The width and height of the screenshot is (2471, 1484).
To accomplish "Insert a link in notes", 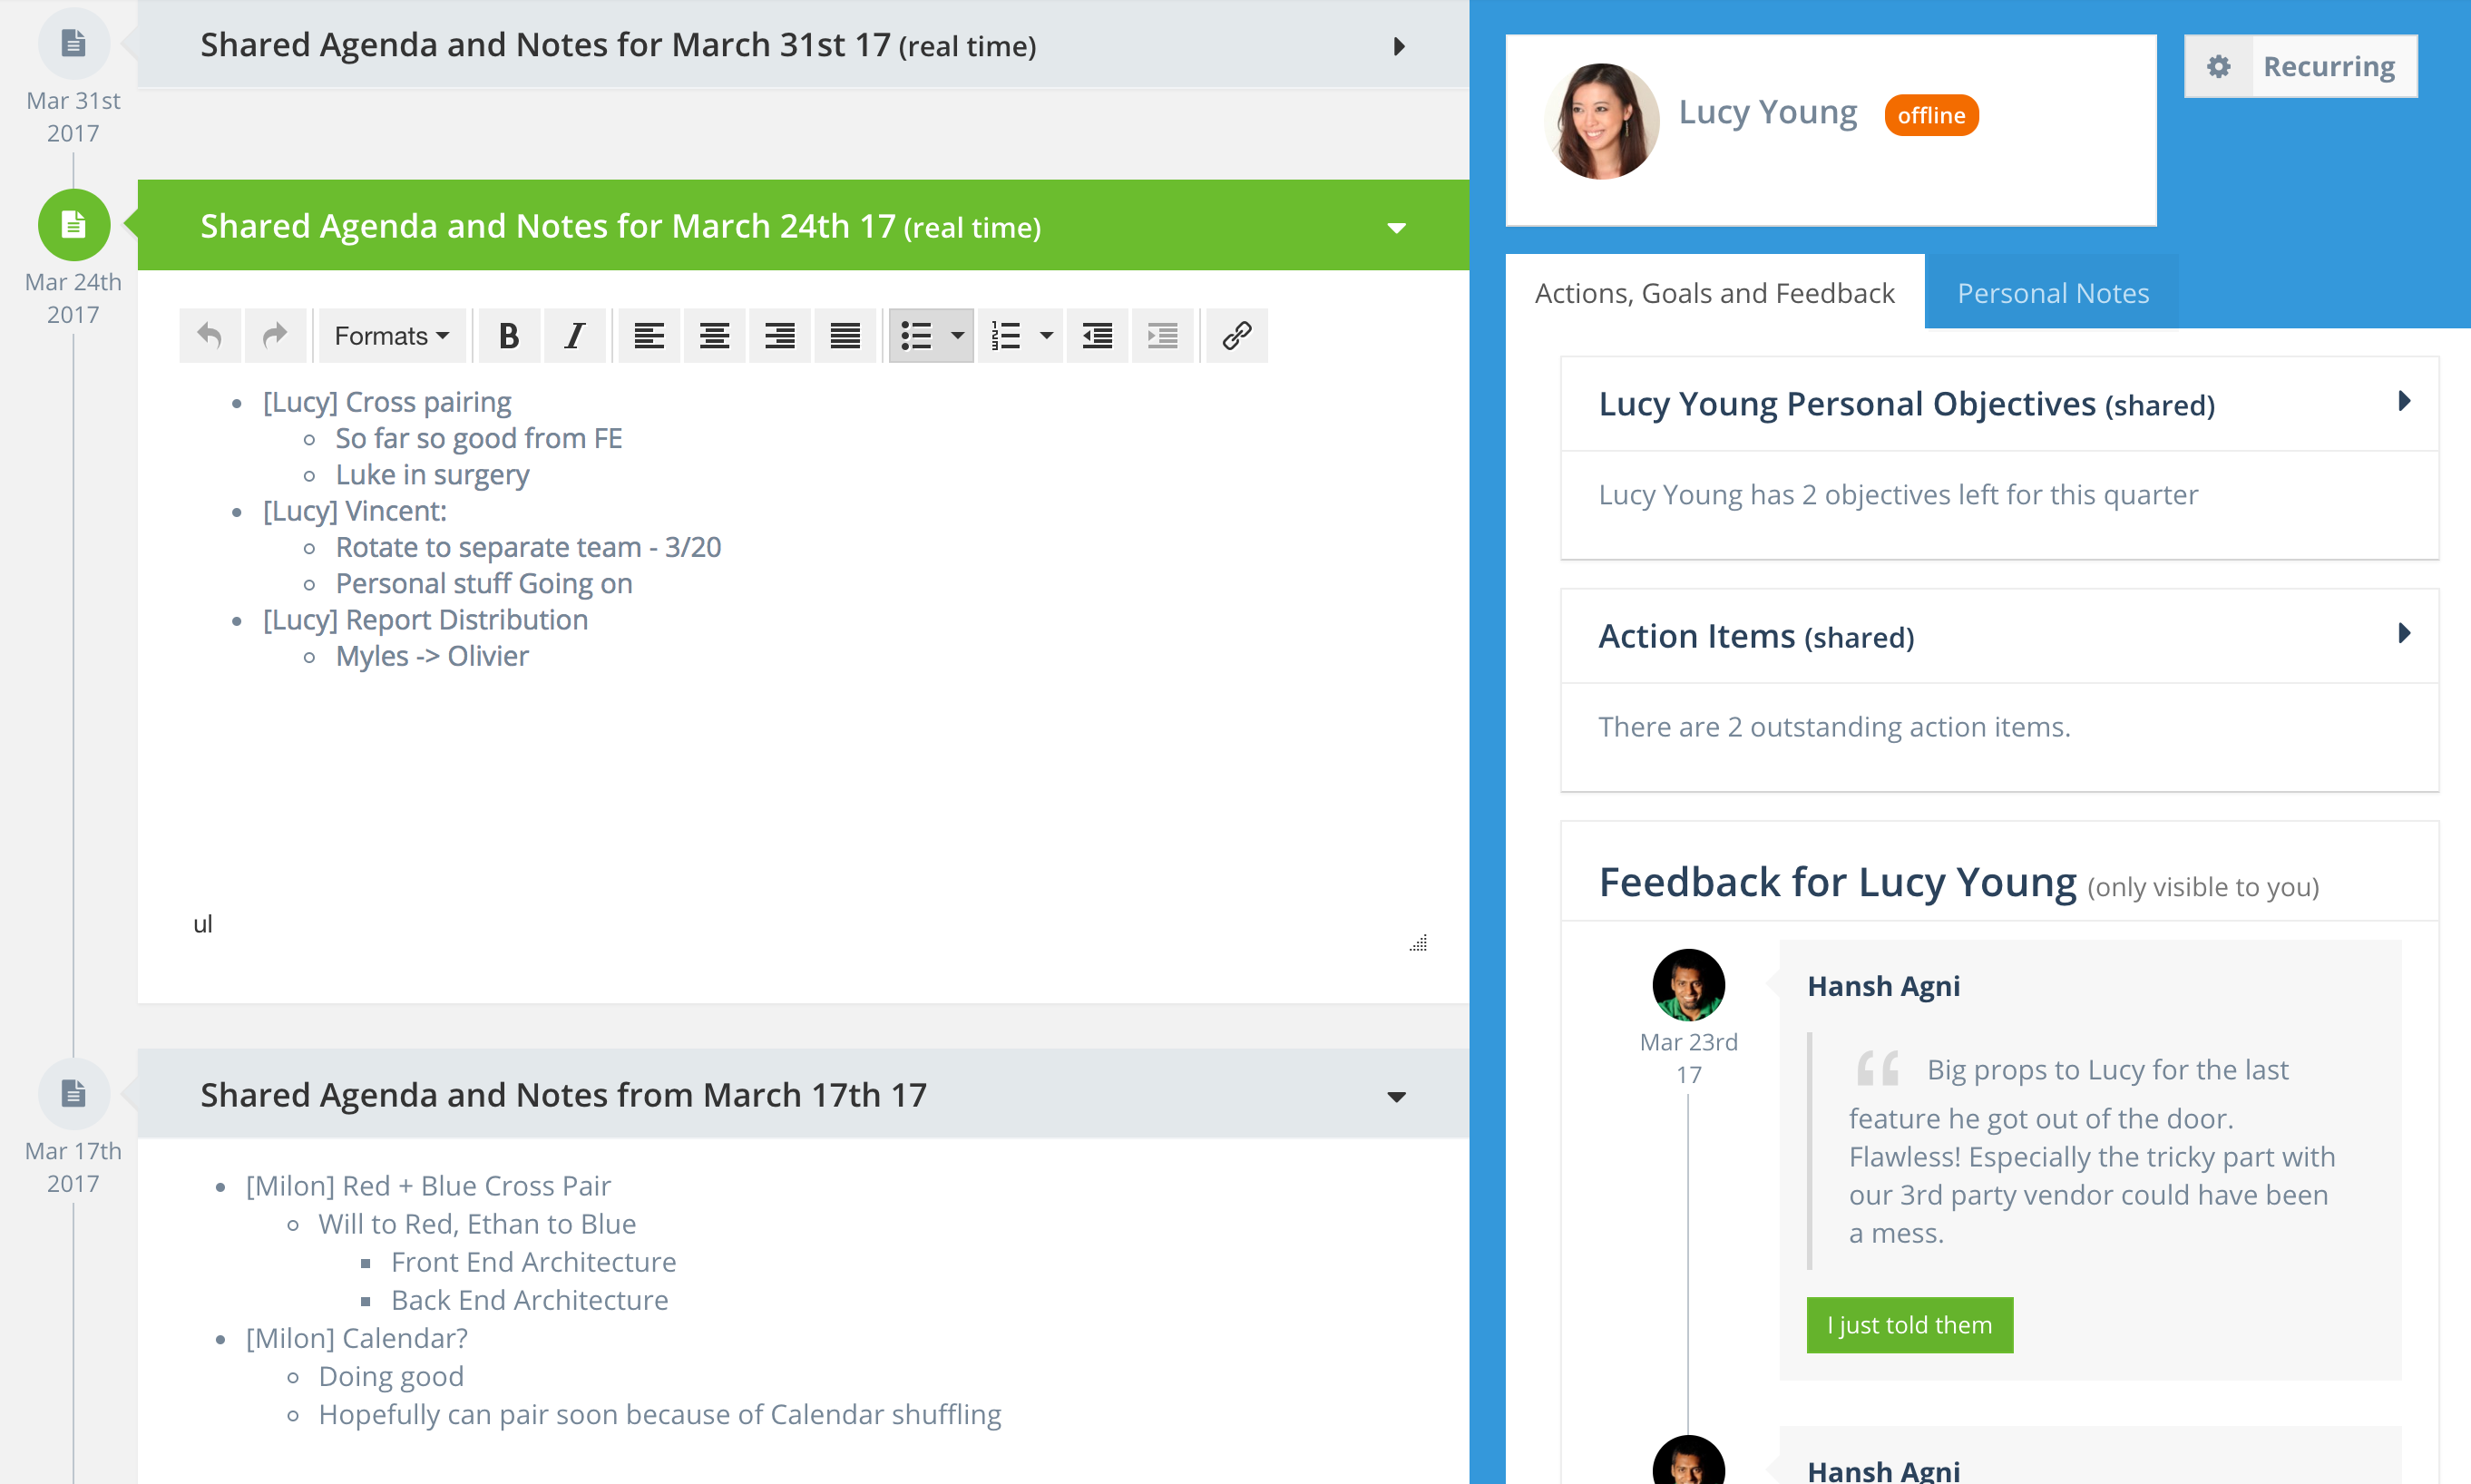I will (1237, 336).
